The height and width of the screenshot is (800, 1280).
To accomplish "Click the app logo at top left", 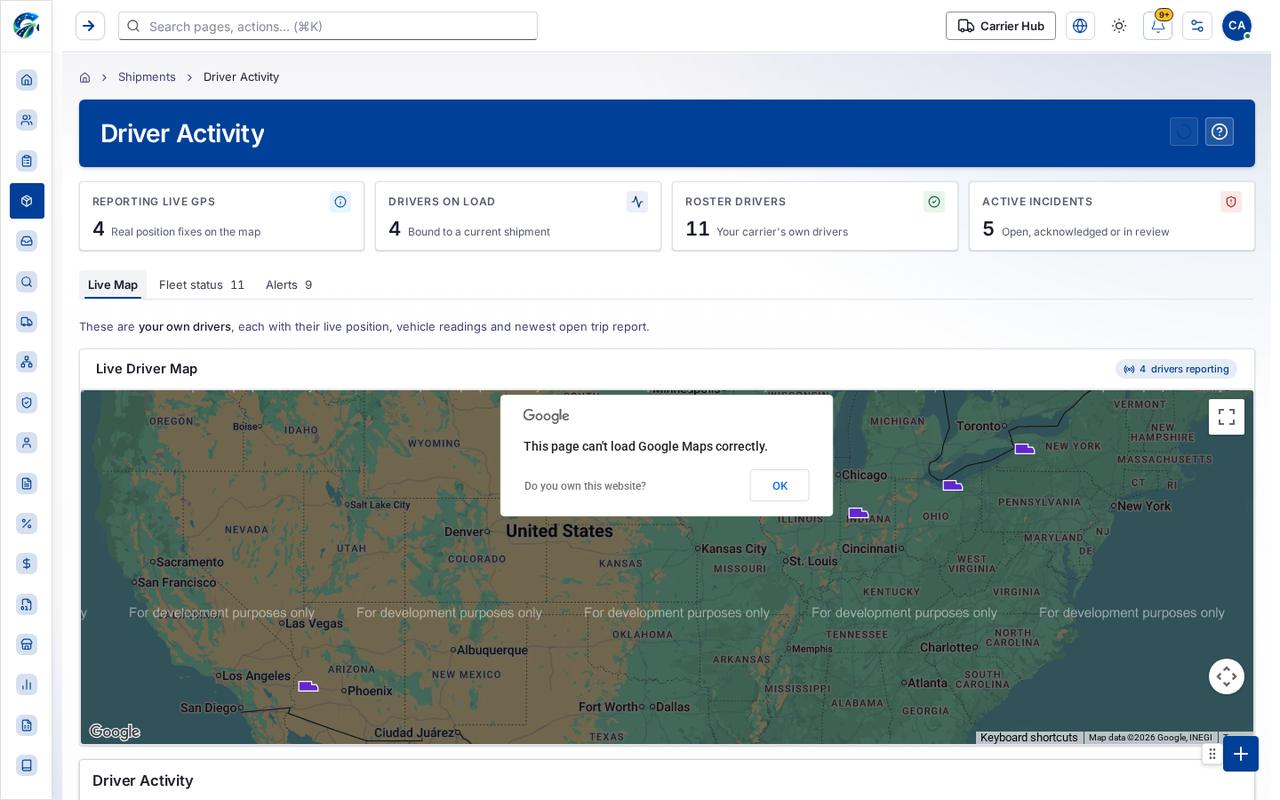I will pyautogui.click(x=26, y=26).
